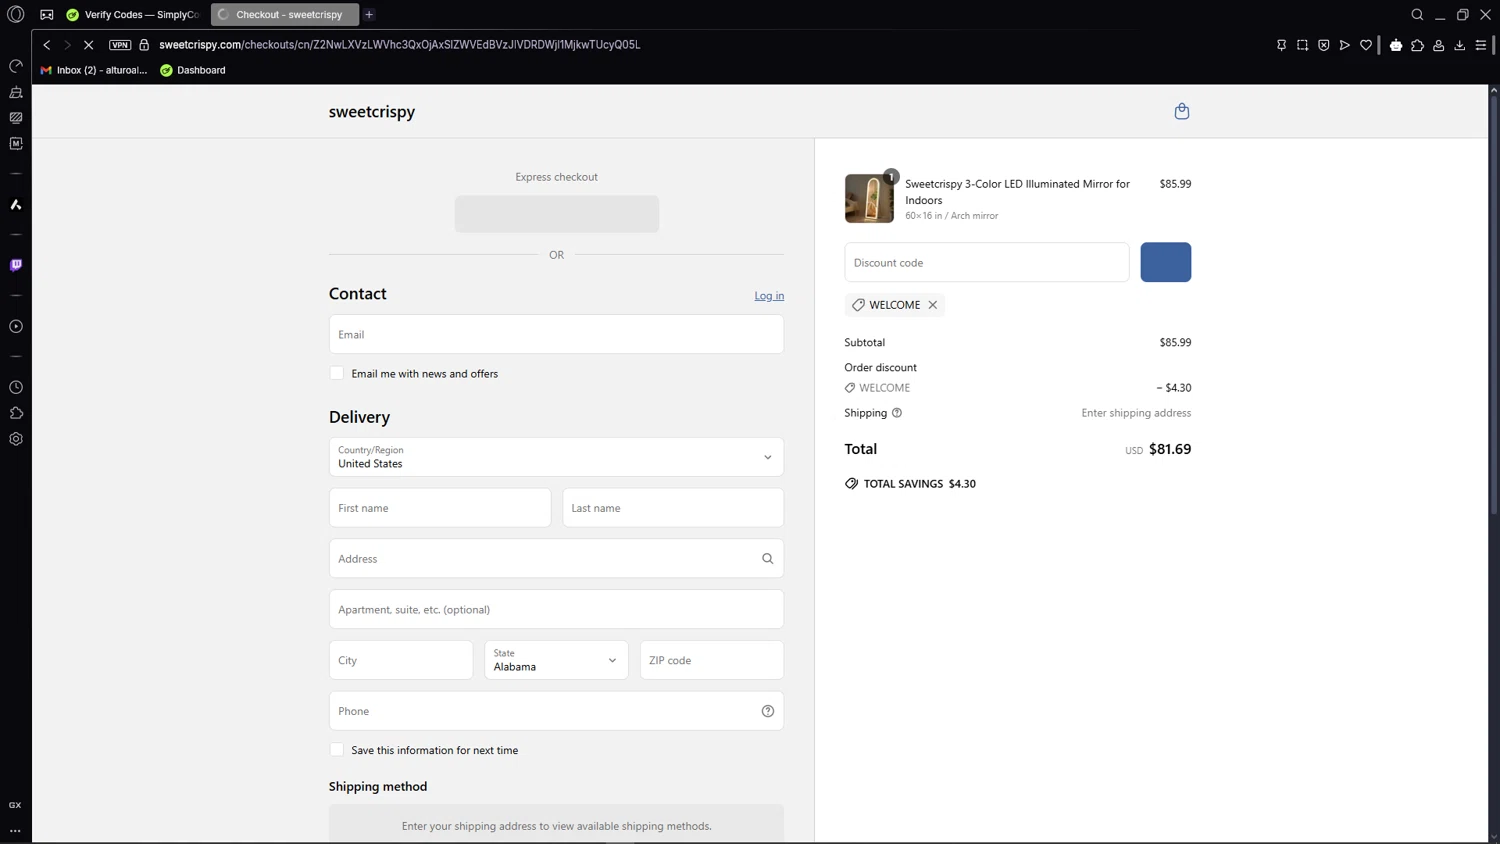The image size is (1500, 844).
Task: Open the robot extension icon in the toolbar
Action: click(1396, 45)
